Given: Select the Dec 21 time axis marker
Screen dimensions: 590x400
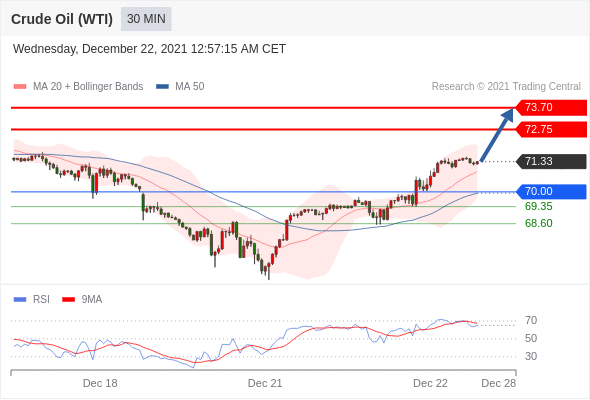Looking at the screenshot, I should [265, 383].
